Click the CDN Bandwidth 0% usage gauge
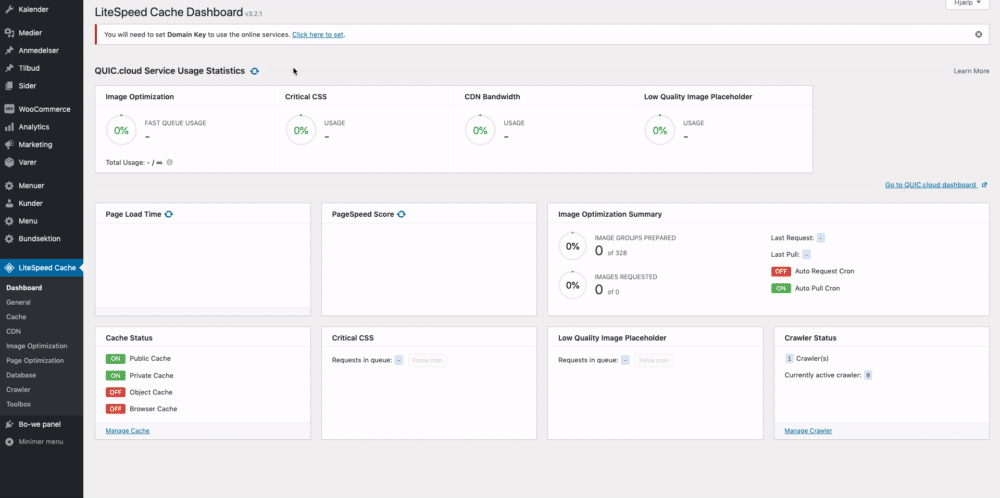 tap(480, 130)
